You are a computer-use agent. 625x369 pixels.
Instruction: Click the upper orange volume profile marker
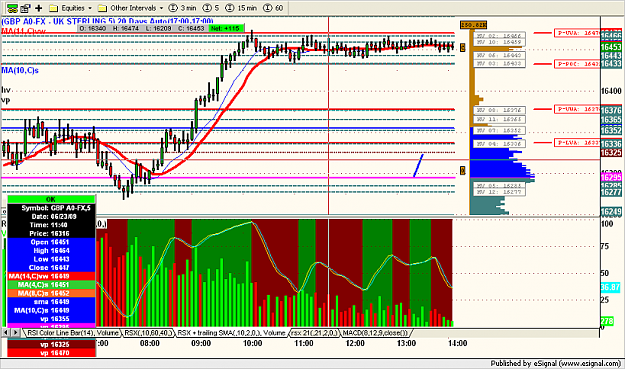point(463,47)
